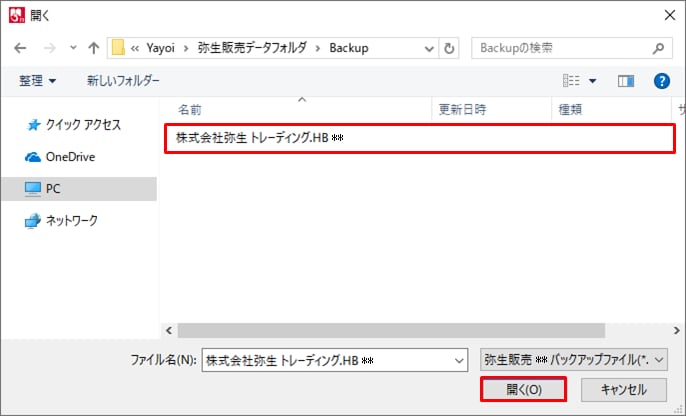Open クイック アクセス in the sidebar

(x=74, y=125)
